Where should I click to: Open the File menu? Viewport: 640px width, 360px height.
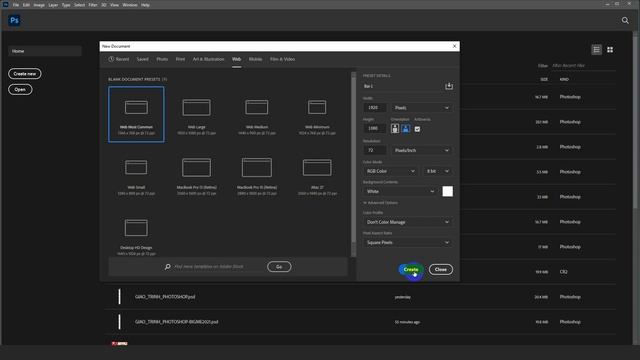pyautogui.click(x=16, y=5)
